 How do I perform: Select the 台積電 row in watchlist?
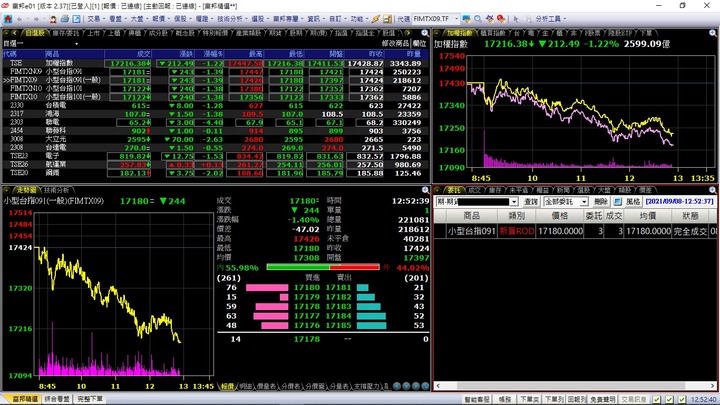(216, 106)
